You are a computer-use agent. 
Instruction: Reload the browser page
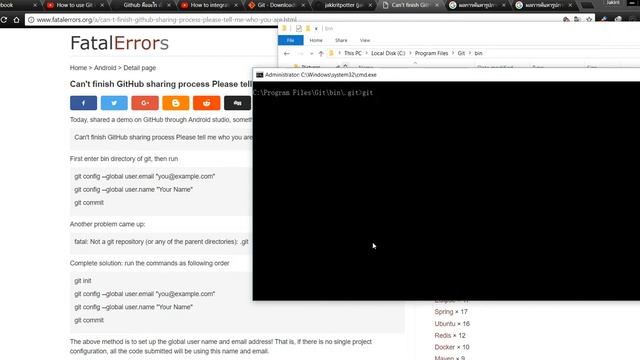pyautogui.click(x=4, y=20)
